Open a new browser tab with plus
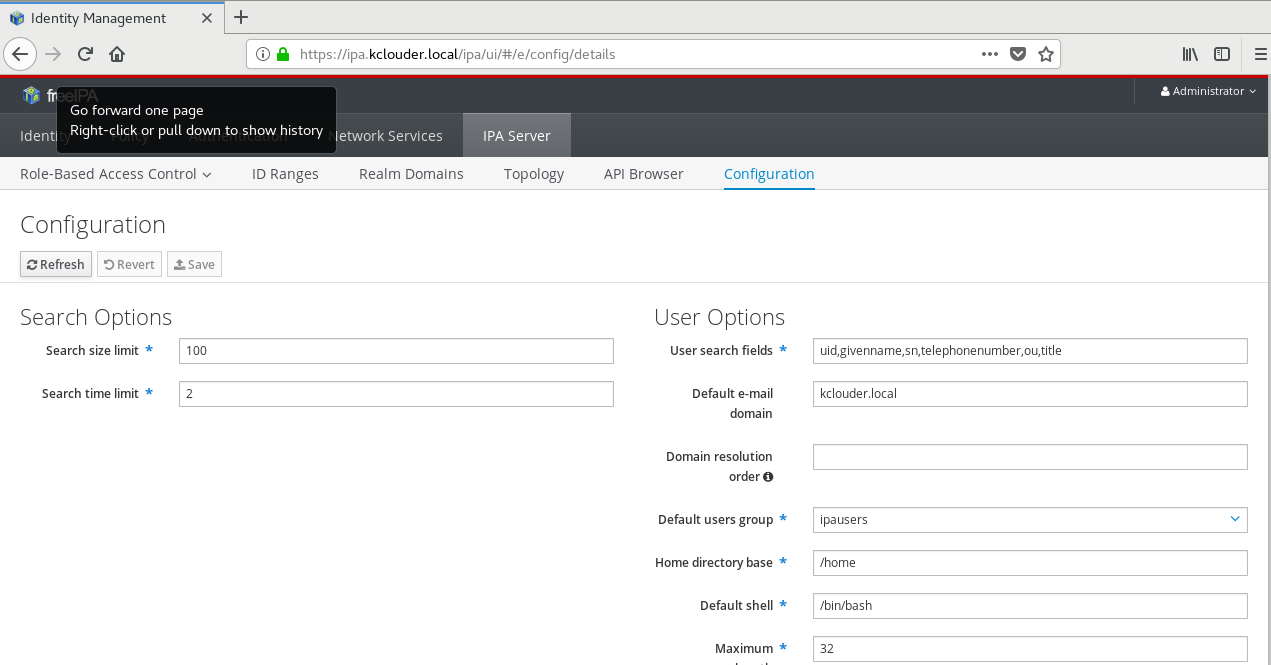 241,17
